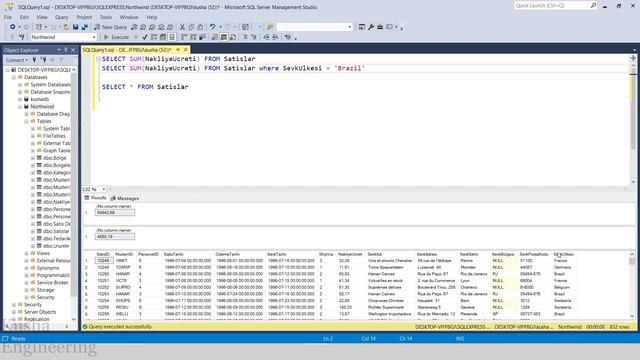Expand the kushadb database node
Screen dimensions: 640x360
[20, 99]
